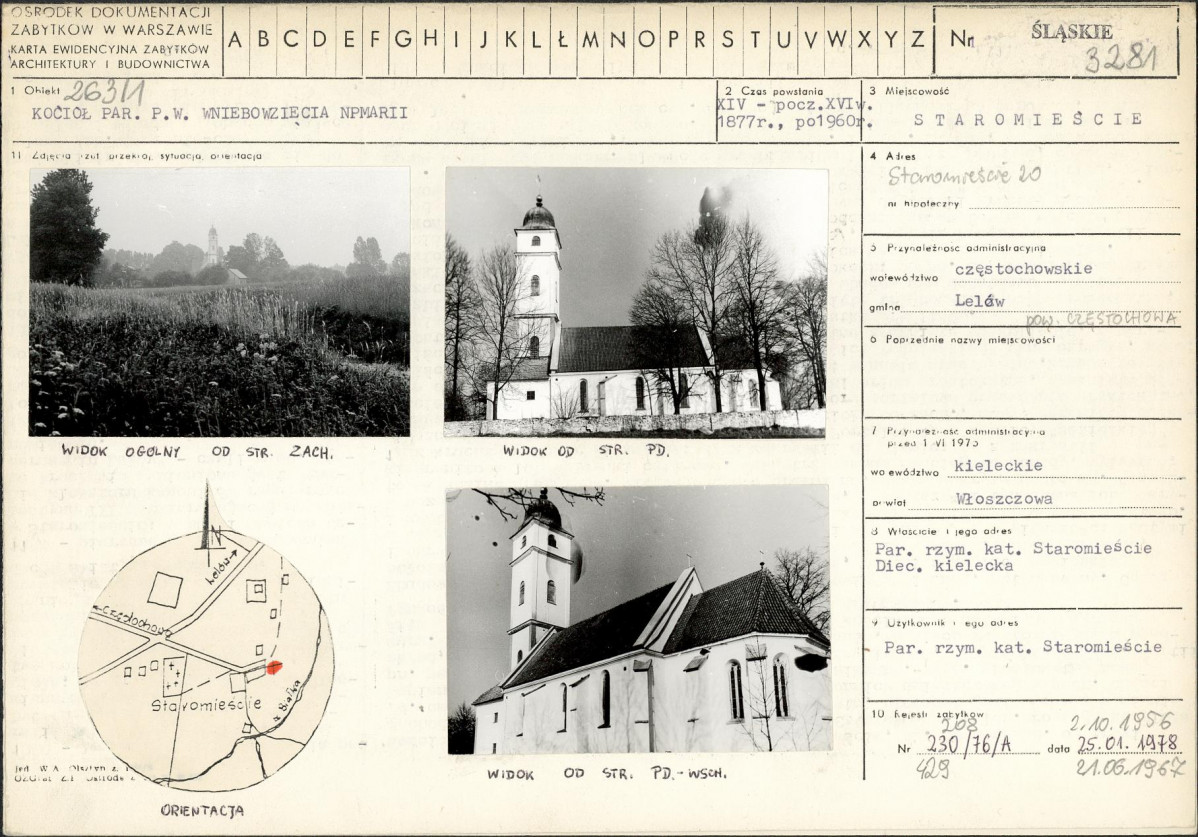Screen dimensions: 1198x837
Task: Open the south-east view church photo
Action: [x=638, y=619]
